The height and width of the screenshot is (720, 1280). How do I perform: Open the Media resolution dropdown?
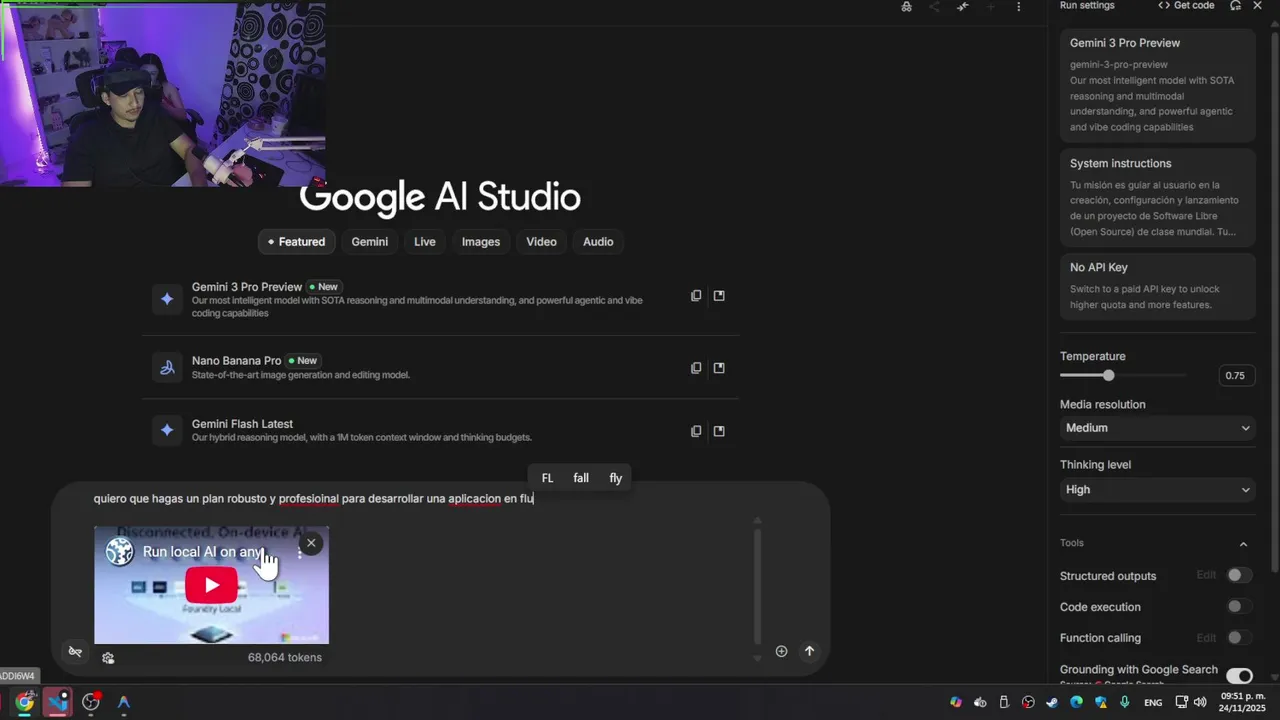coord(1157,428)
